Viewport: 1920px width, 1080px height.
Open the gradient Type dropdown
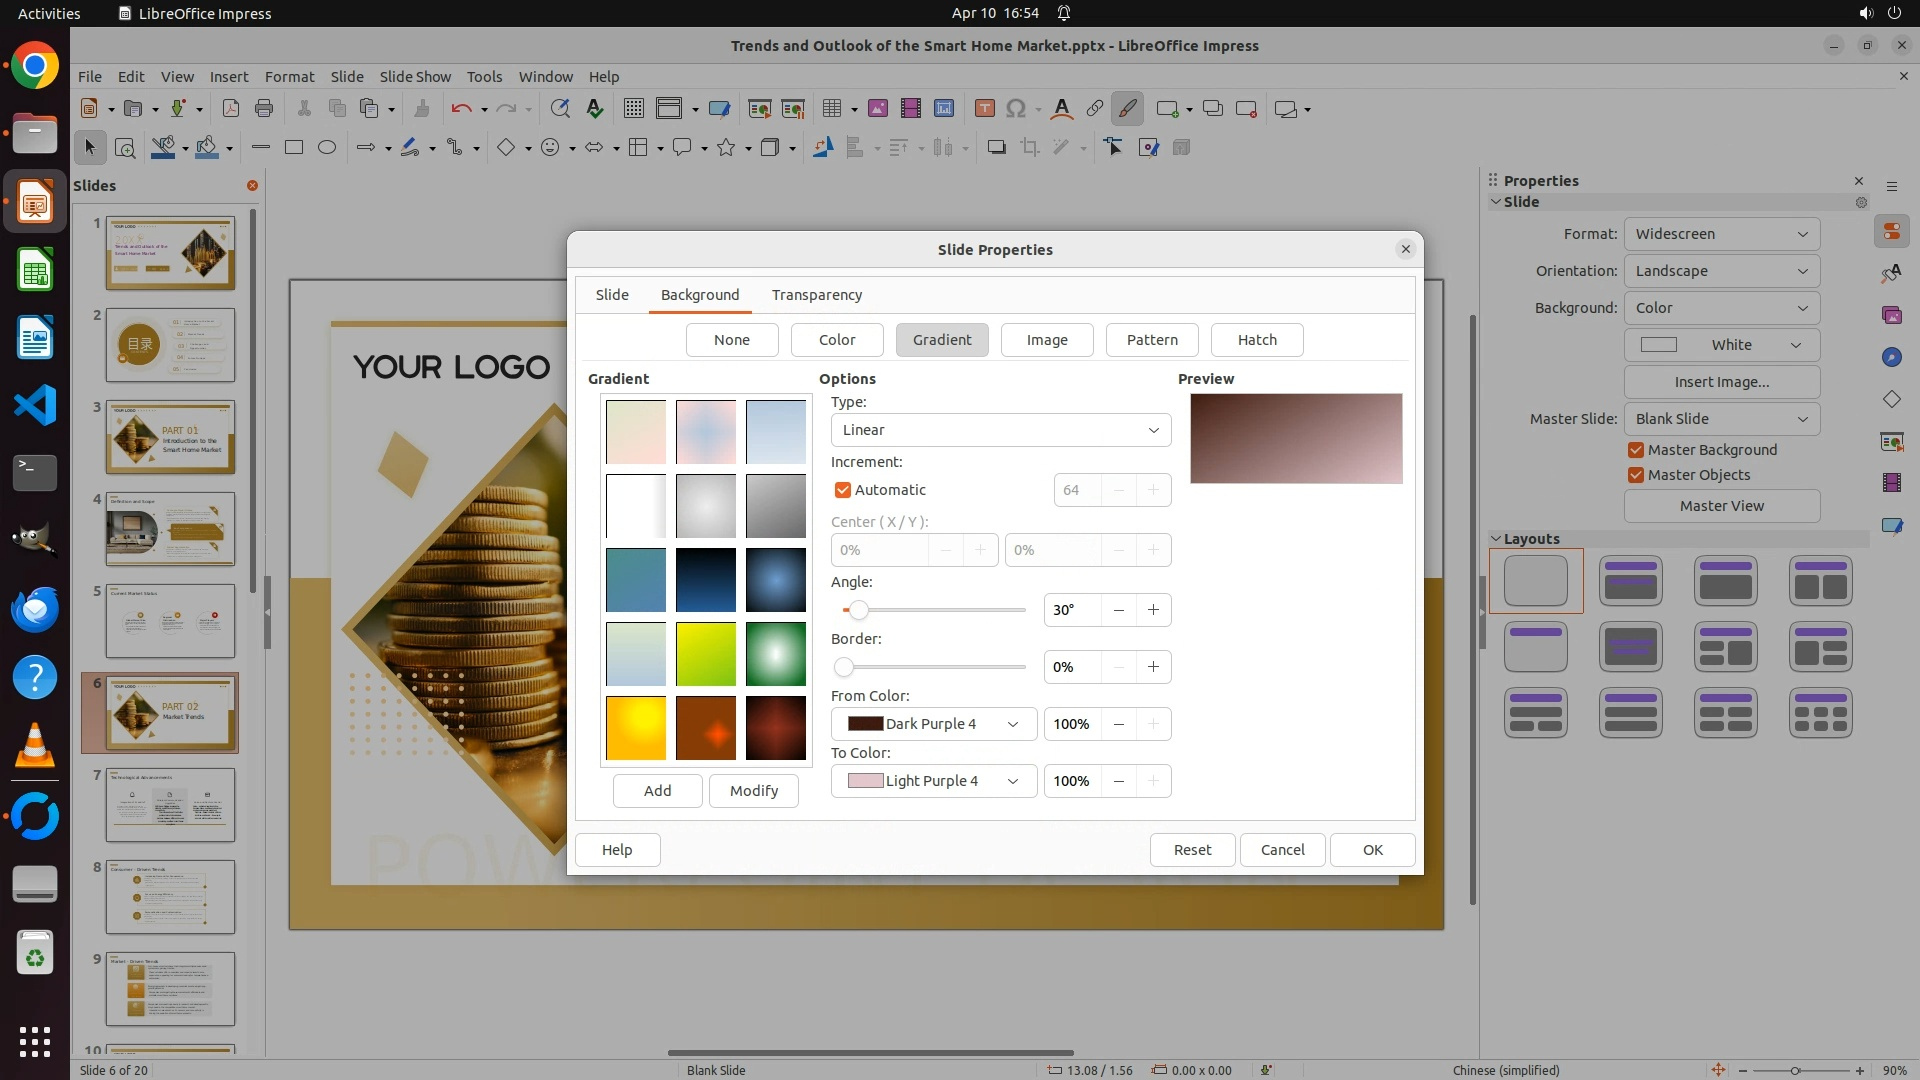[x=1000, y=430]
